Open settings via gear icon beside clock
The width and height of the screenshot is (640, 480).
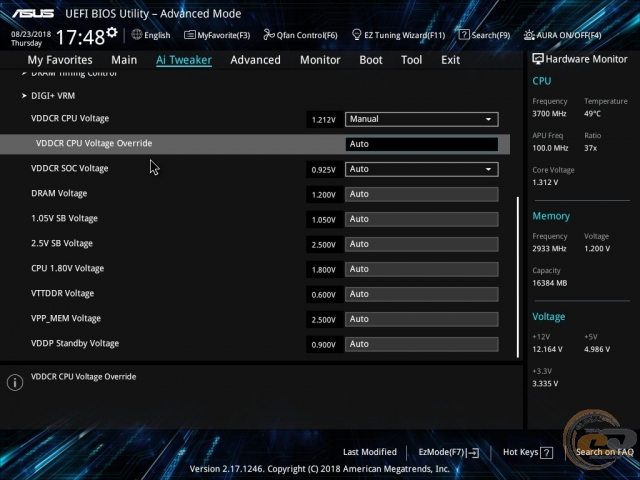(x=111, y=32)
